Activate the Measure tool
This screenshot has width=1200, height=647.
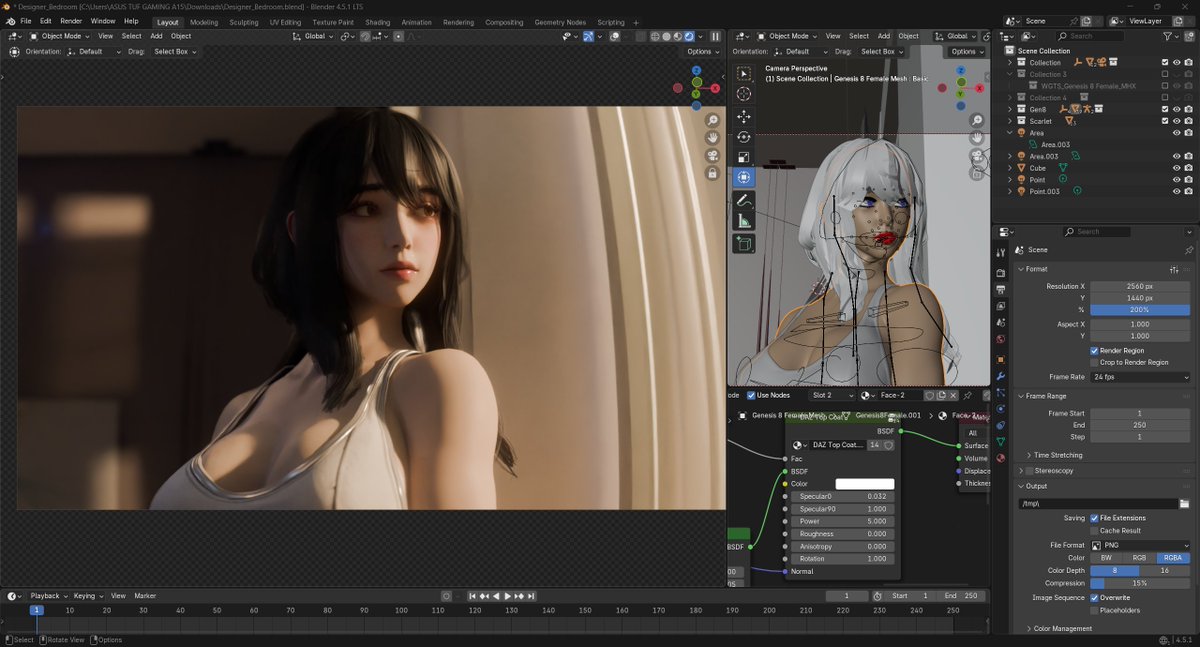coord(744,221)
